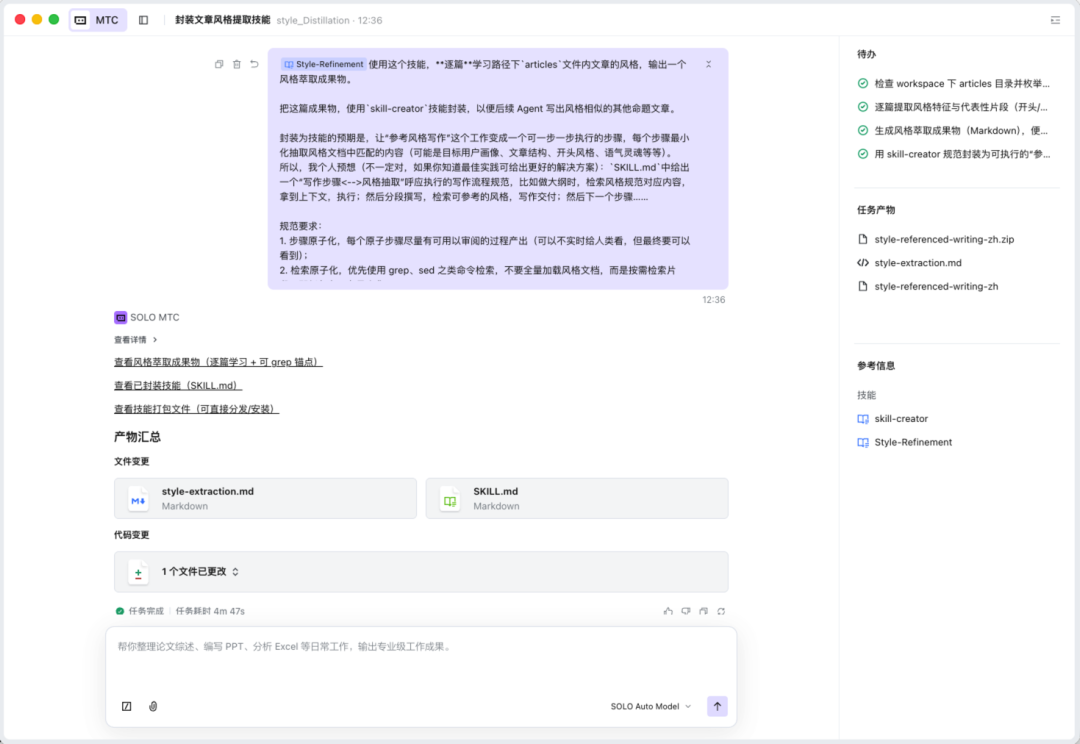Open the 查看已封装技能（SKILL.md）link

coord(177,385)
